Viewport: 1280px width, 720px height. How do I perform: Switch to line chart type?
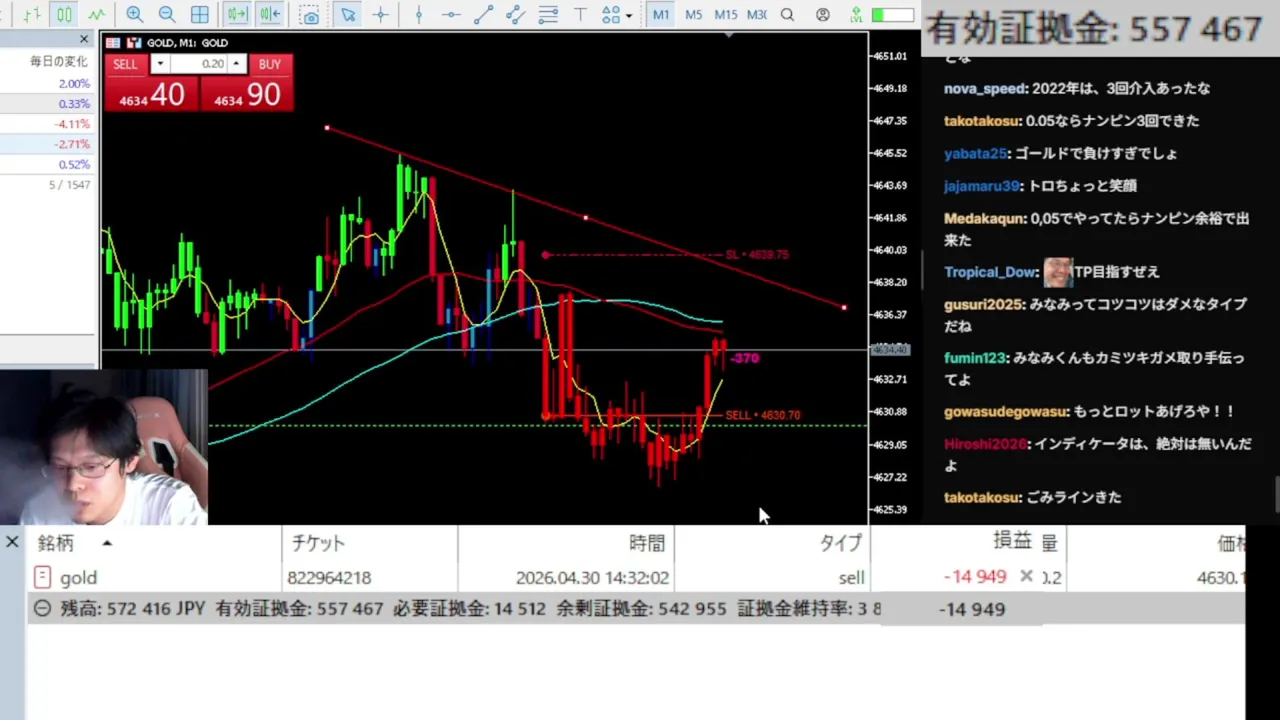96,15
